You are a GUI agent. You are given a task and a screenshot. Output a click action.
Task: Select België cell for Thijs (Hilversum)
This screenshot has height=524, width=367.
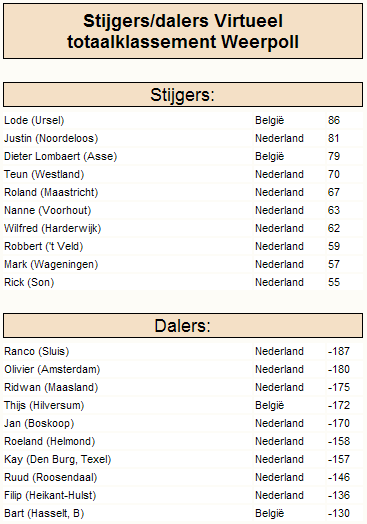tap(270, 406)
